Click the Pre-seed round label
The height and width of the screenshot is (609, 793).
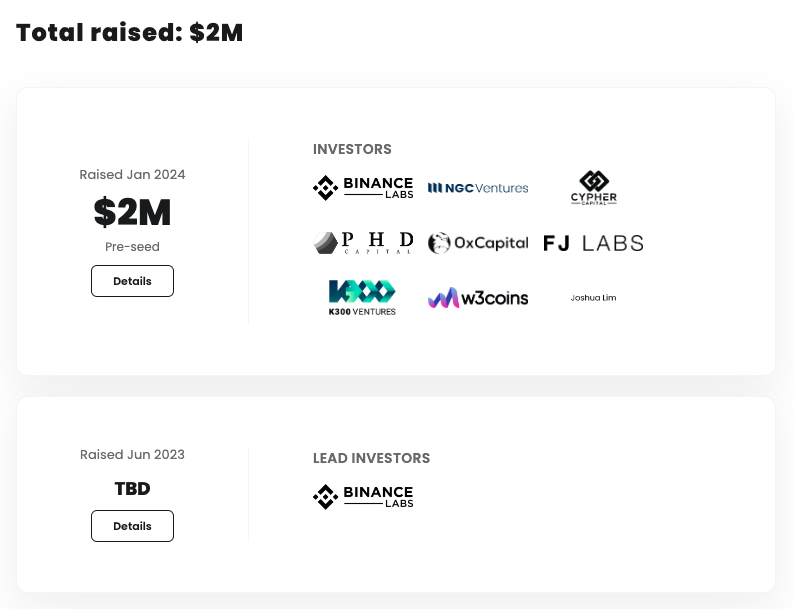click(x=132, y=247)
